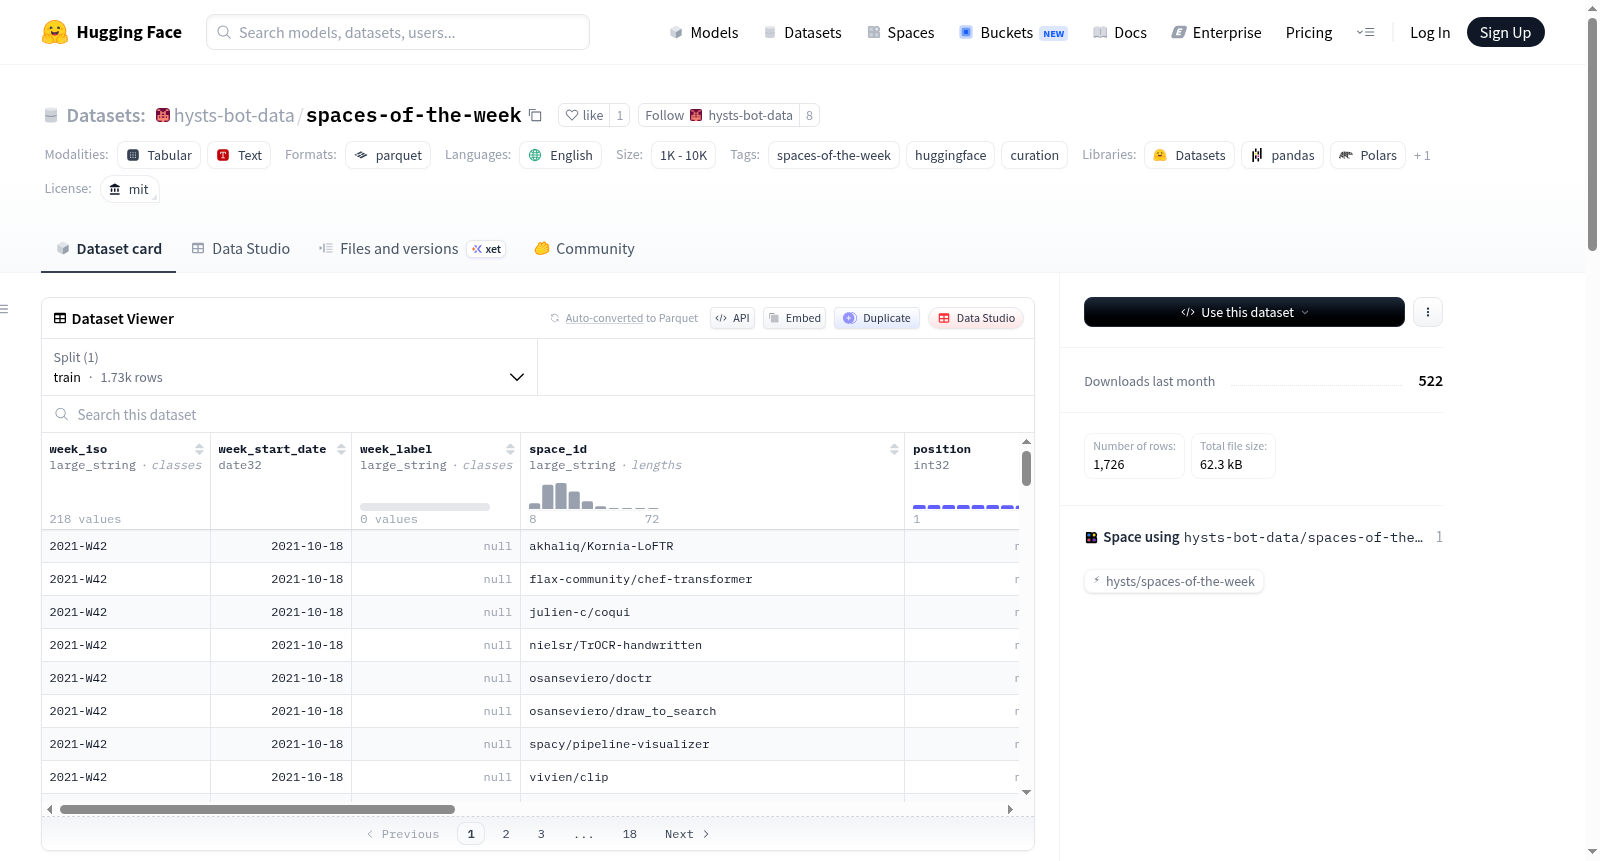Go to the Community tab
The height and width of the screenshot is (861, 1600).
coord(584,249)
